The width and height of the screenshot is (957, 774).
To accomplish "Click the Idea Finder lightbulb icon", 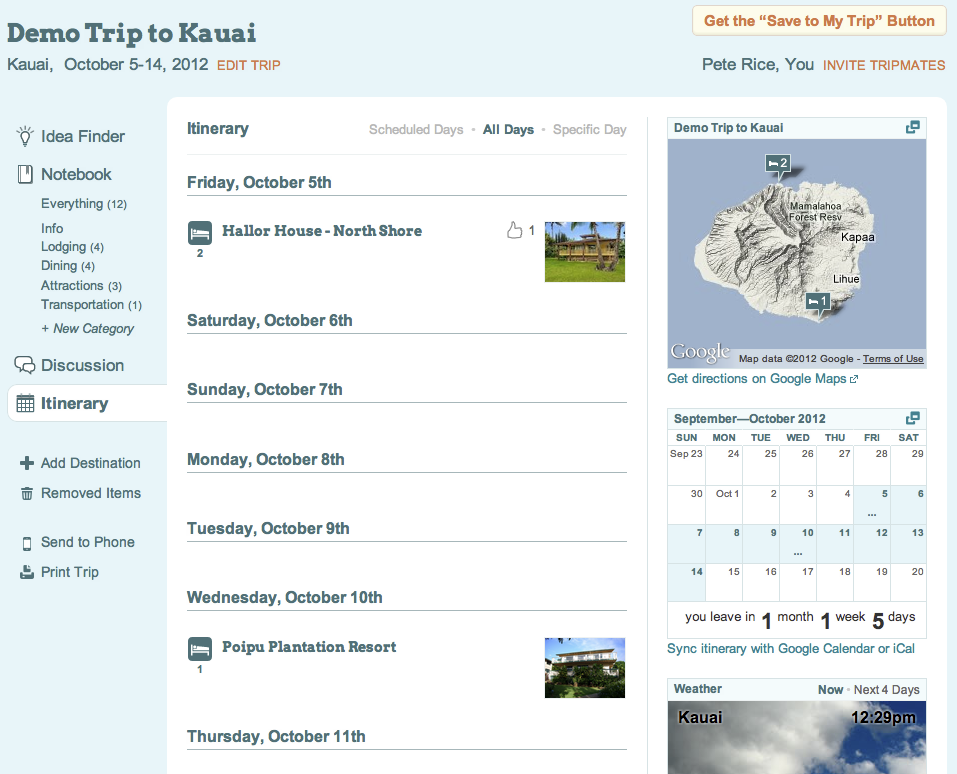I will point(25,136).
